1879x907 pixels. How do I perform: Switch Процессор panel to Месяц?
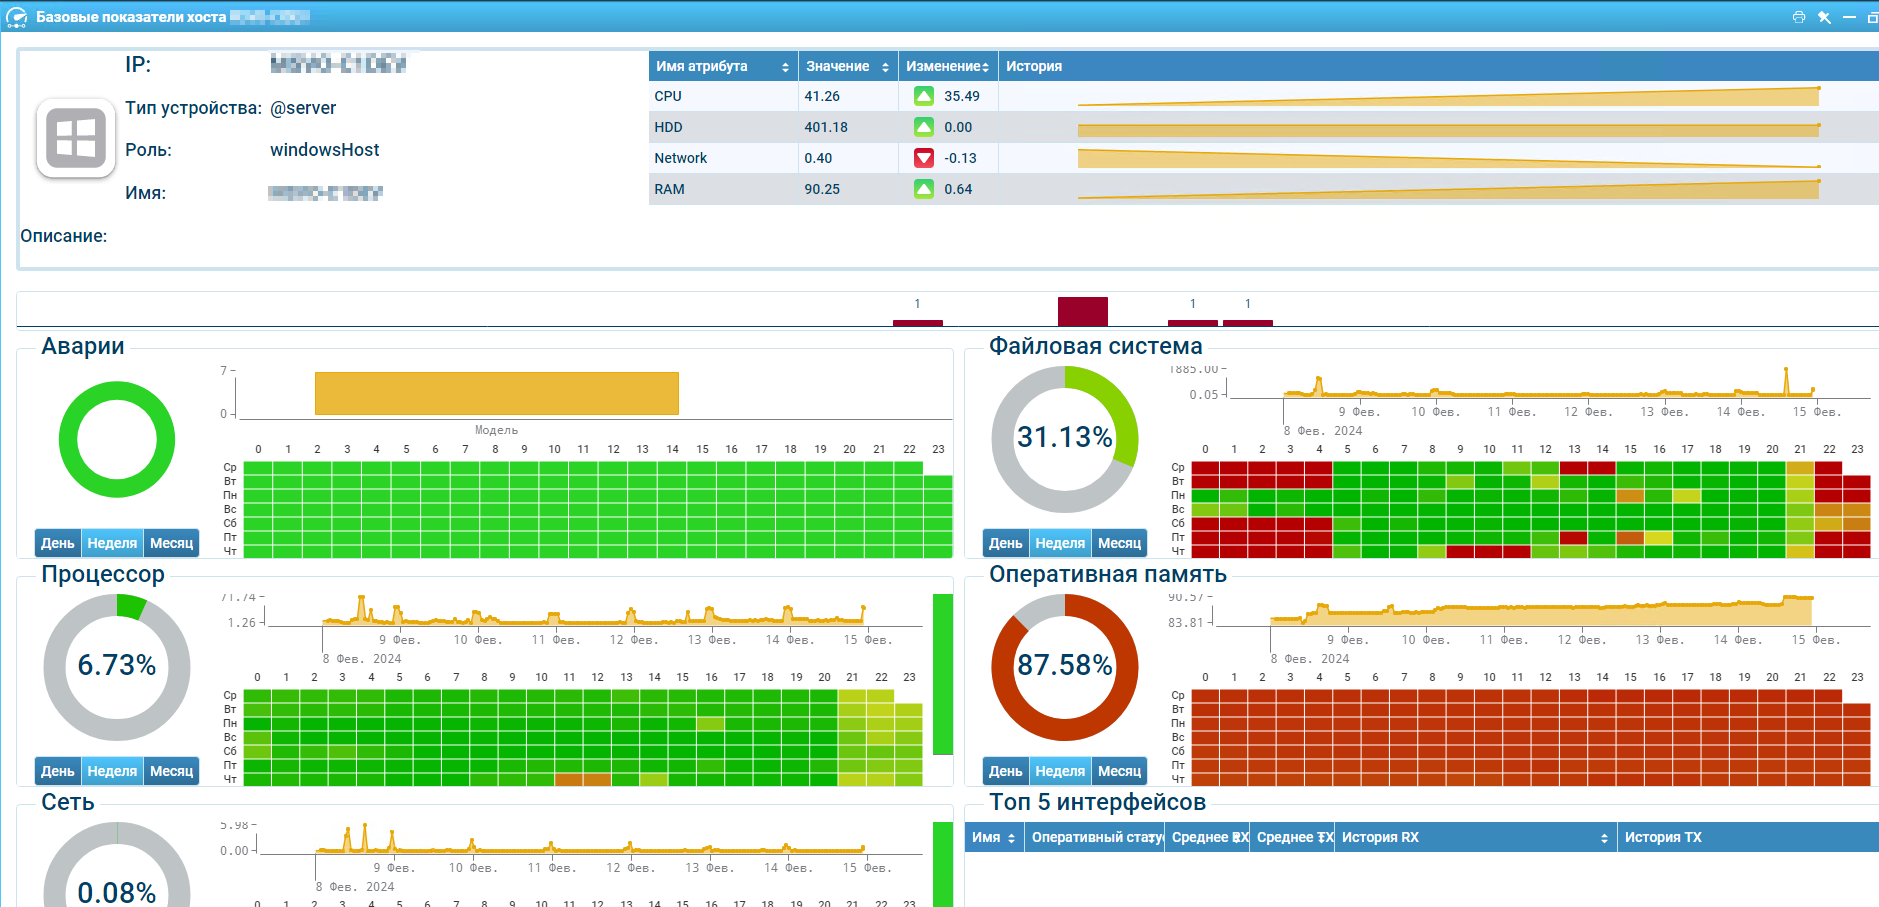[x=171, y=771]
